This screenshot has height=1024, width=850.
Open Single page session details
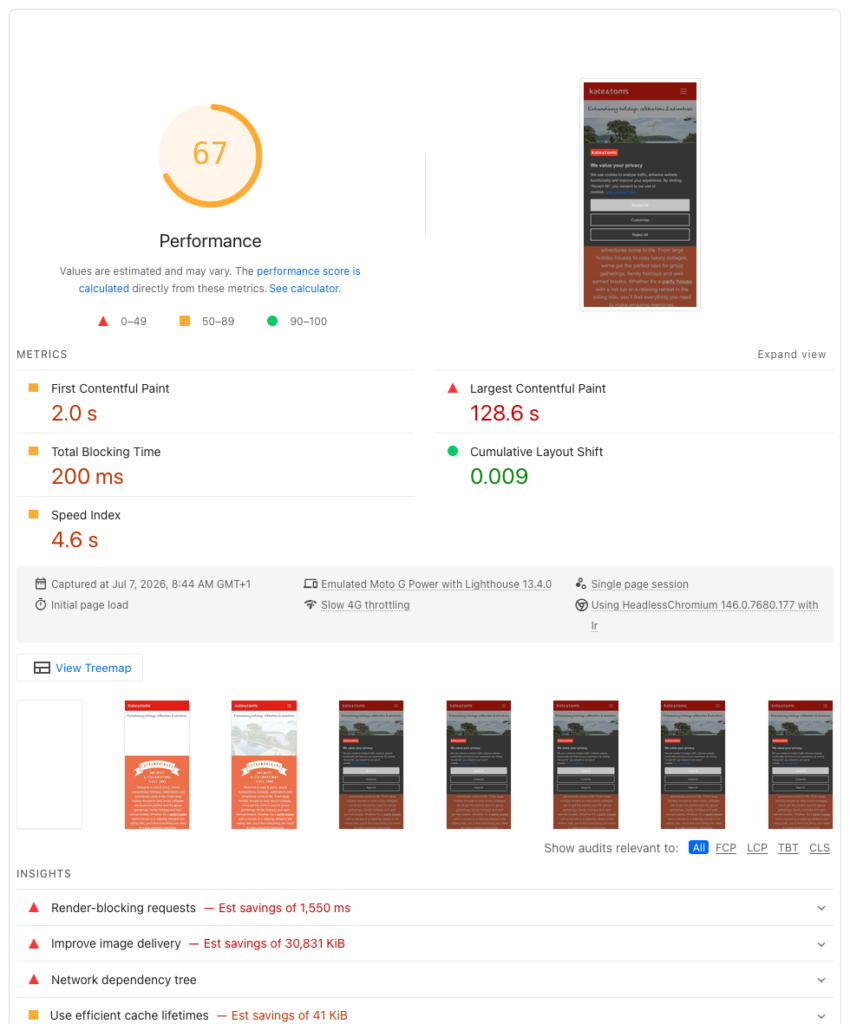pyautogui.click(x=640, y=584)
